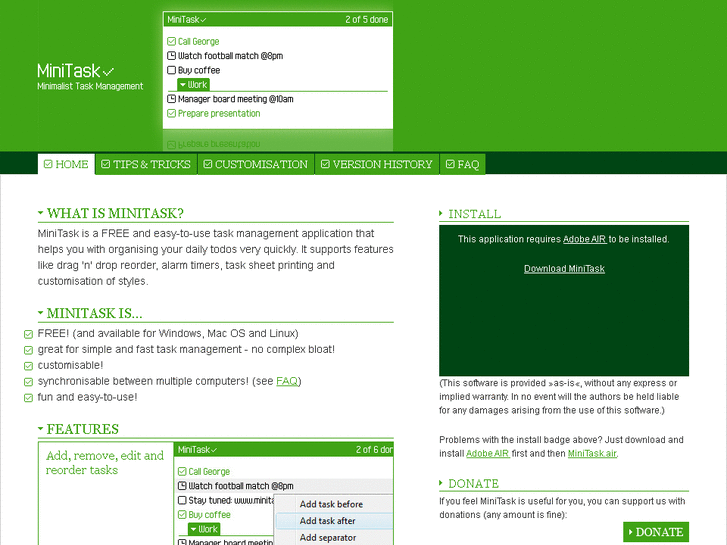Click the checkmark next to MiniTask title in top preview
The width and height of the screenshot is (727, 545).
pyautogui.click(x=203, y=20)
